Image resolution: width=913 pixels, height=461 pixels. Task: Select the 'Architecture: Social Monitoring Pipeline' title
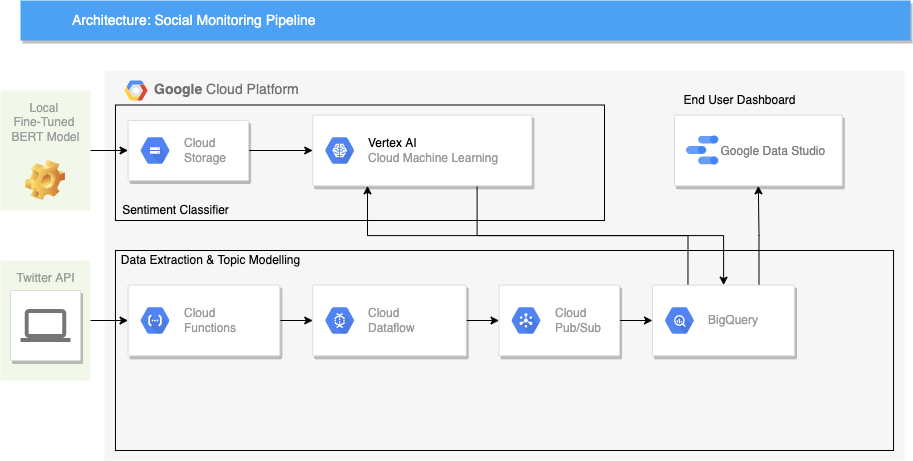pyautogui.click(x=193, y=21)
